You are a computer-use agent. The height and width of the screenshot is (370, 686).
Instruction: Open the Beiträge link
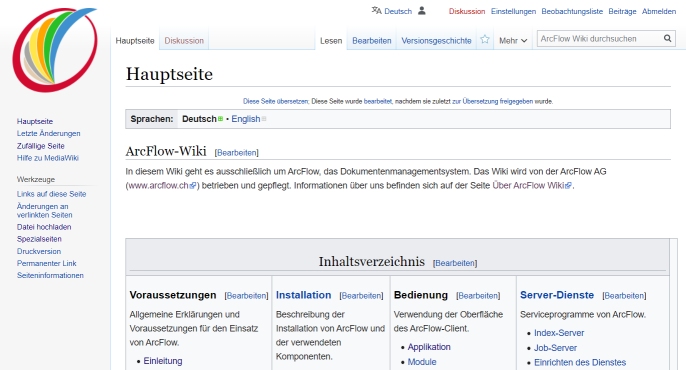pos(622,11)
